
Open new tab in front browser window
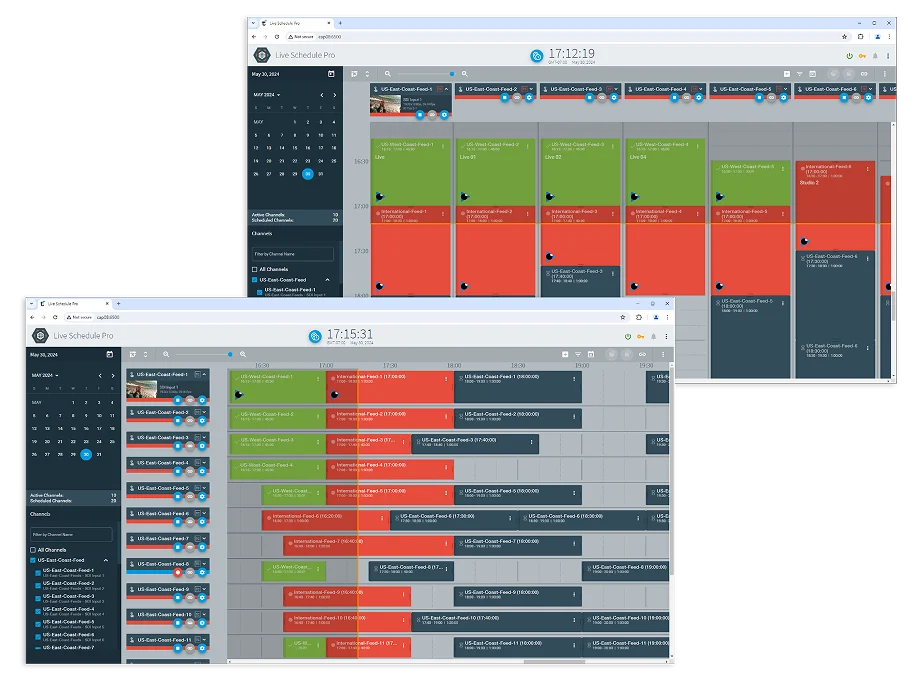[x=118, y=304]
